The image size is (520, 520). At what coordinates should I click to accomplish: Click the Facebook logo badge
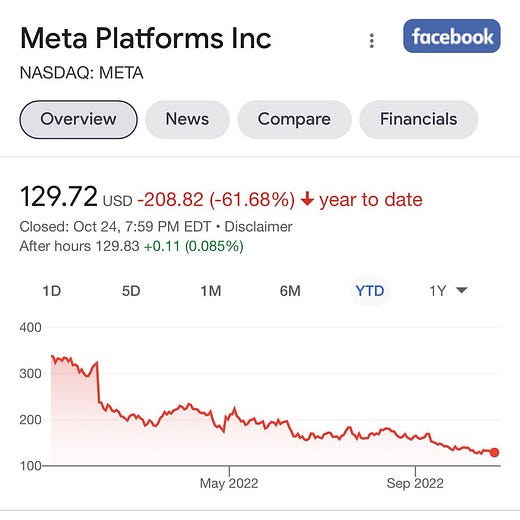(x=452, y=36)
